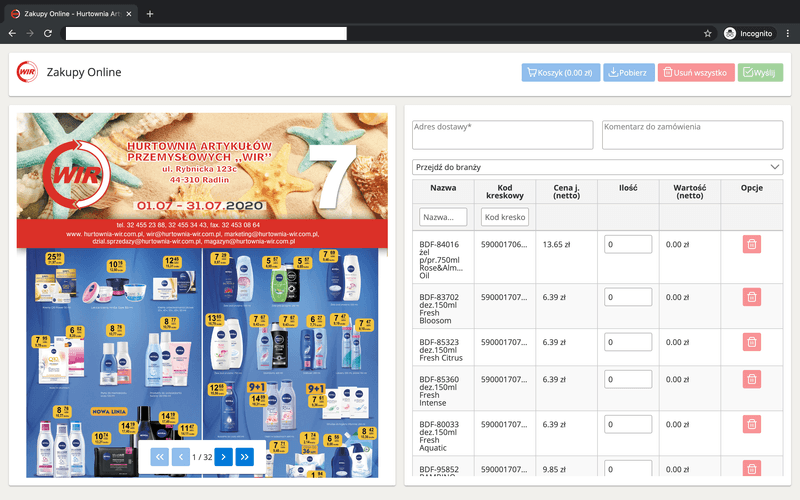Click the Zakupy Online page title
Screen dimensions: 800x500
click(x=84, y=72)
